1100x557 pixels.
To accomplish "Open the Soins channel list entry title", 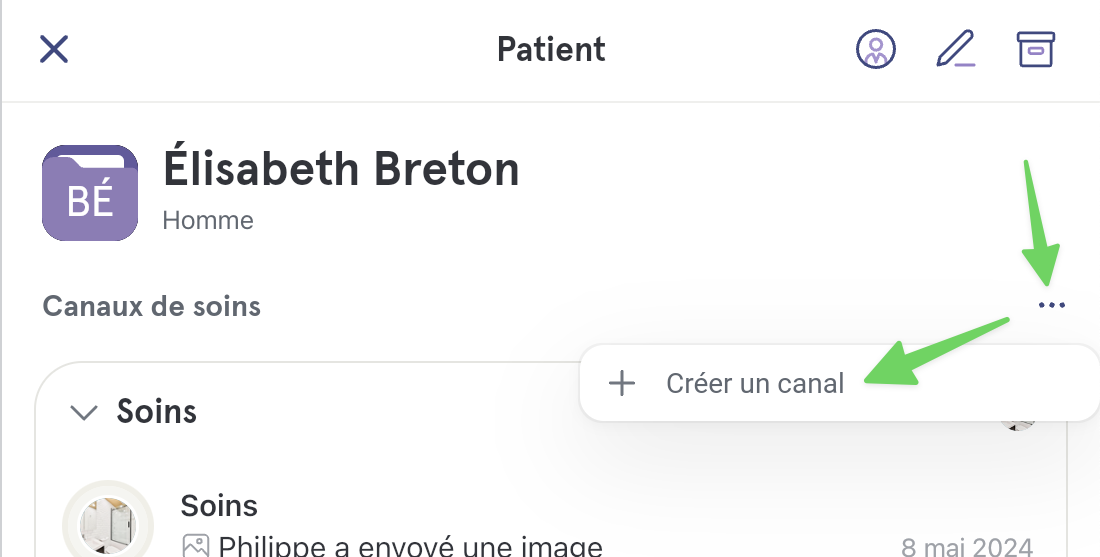I will tap(219, 505).
